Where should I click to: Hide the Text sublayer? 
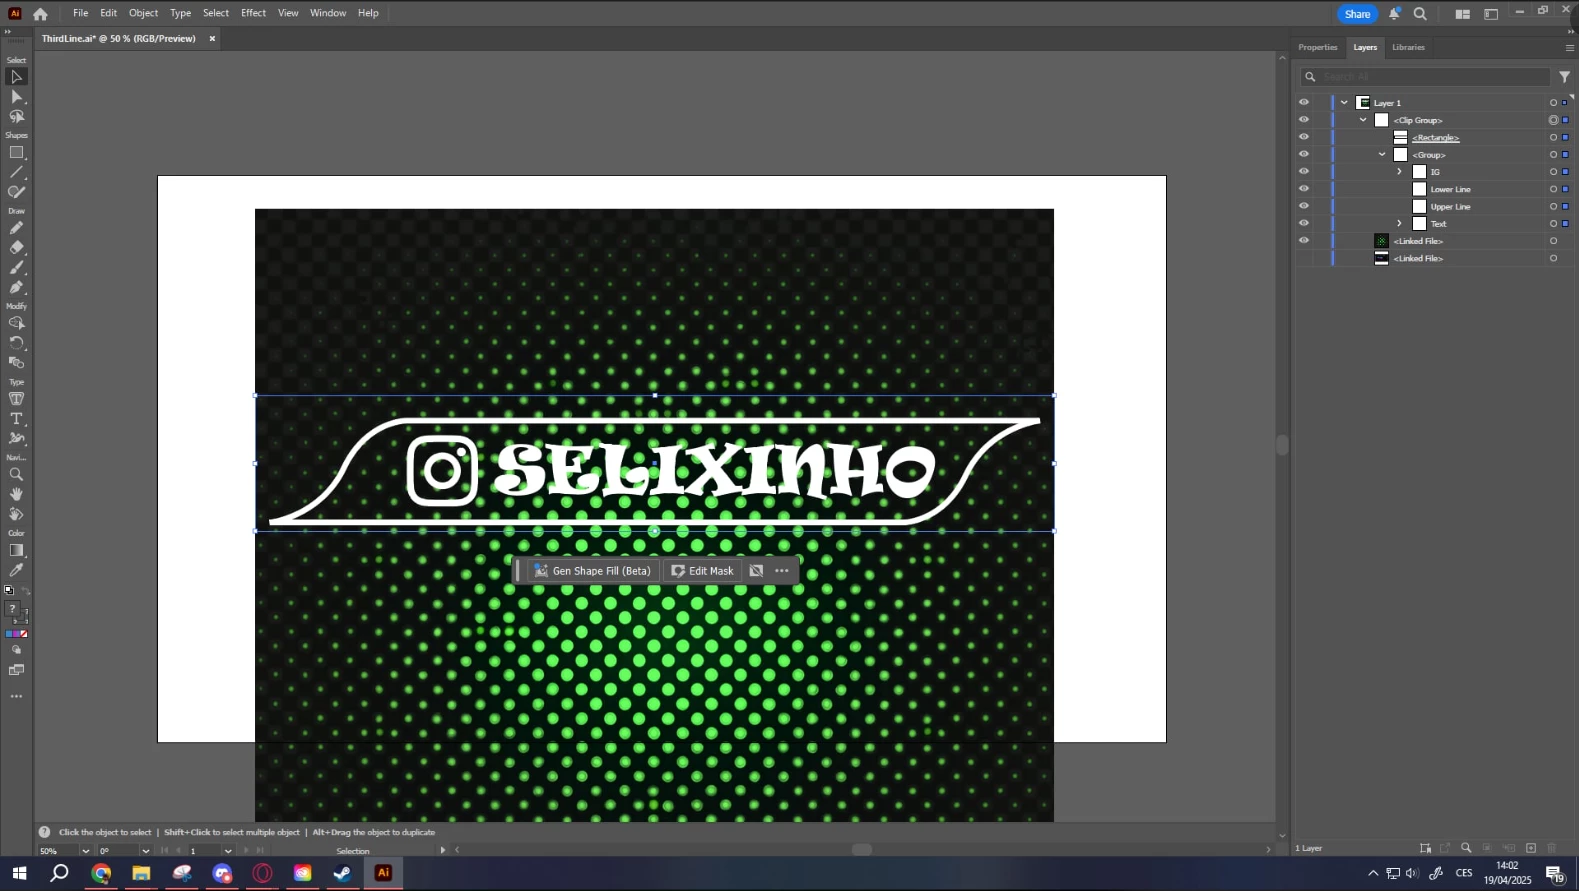pos(1303,224)
